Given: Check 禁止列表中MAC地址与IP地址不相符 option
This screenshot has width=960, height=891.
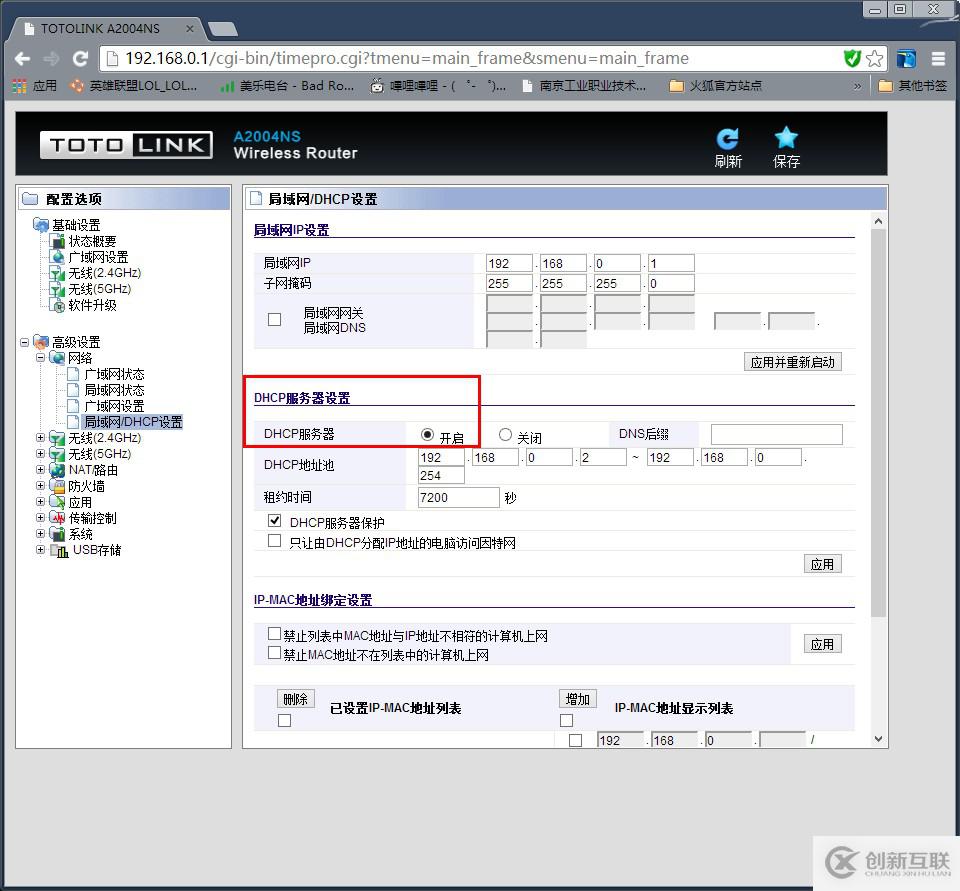Looking at the screenshot, I should click(x=274, y=634).
